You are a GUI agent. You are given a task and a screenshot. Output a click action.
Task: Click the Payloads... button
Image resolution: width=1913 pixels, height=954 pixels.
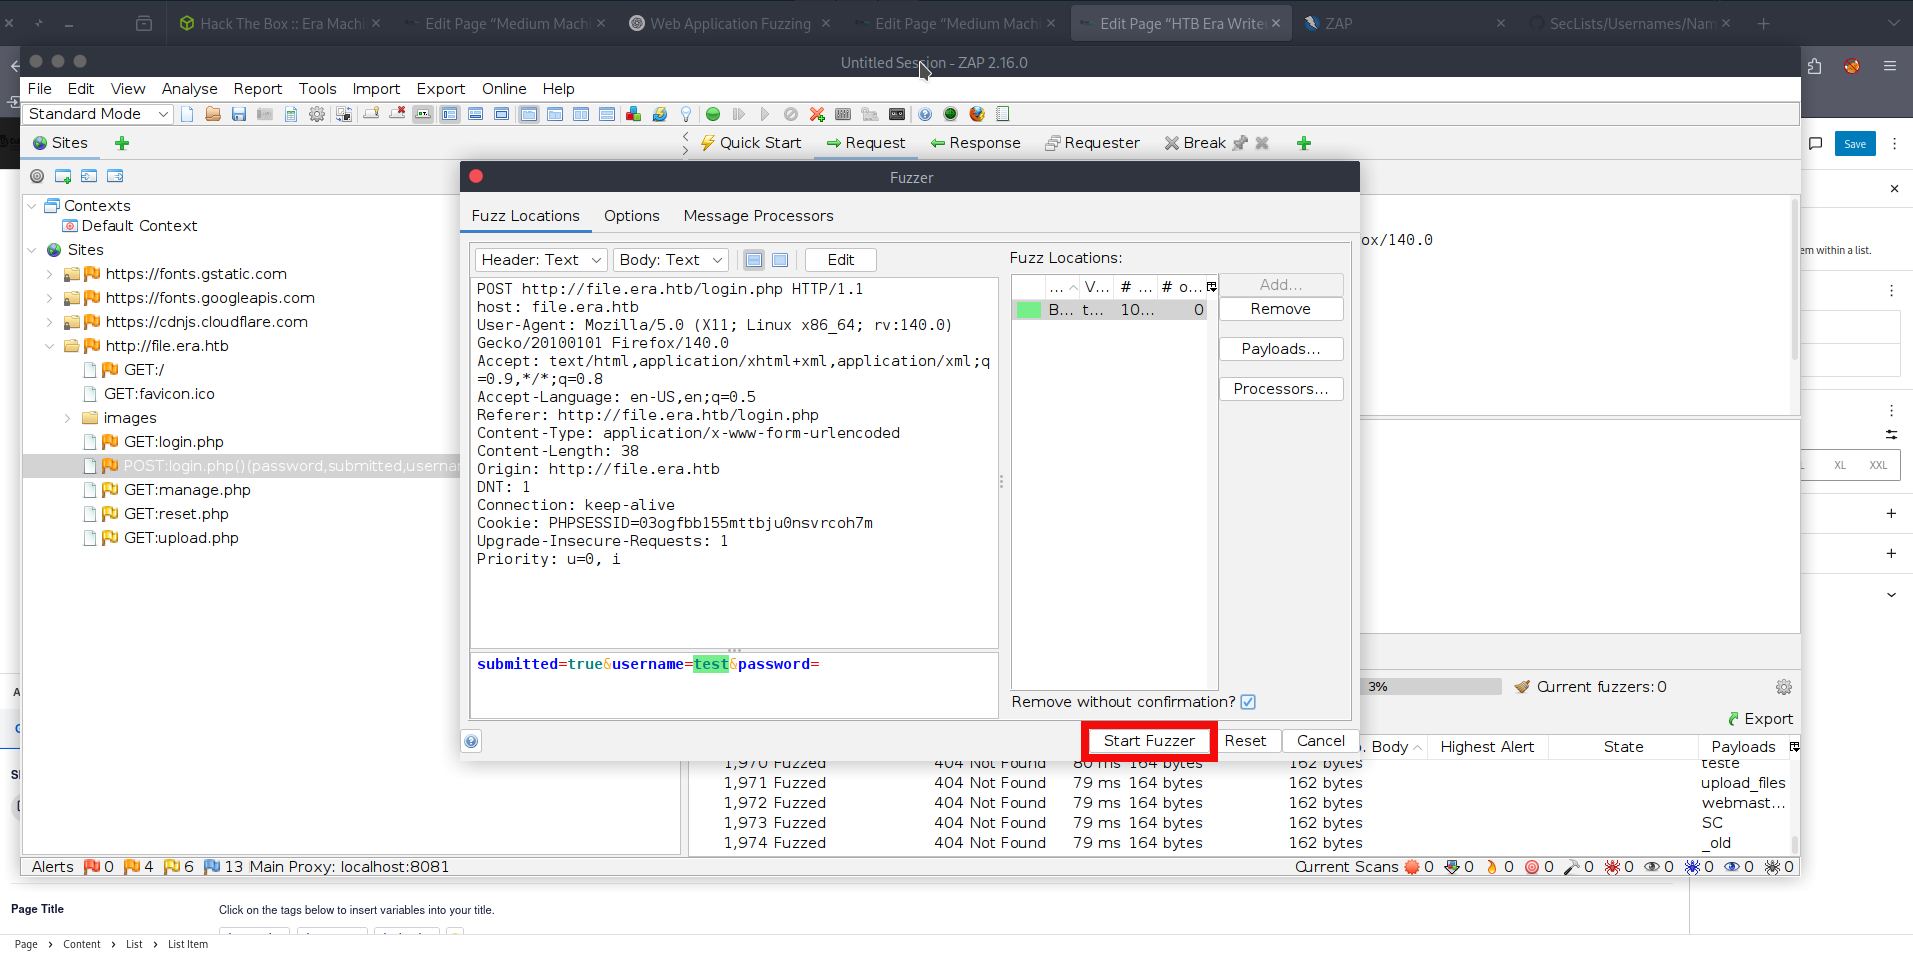click(1280, 349)
